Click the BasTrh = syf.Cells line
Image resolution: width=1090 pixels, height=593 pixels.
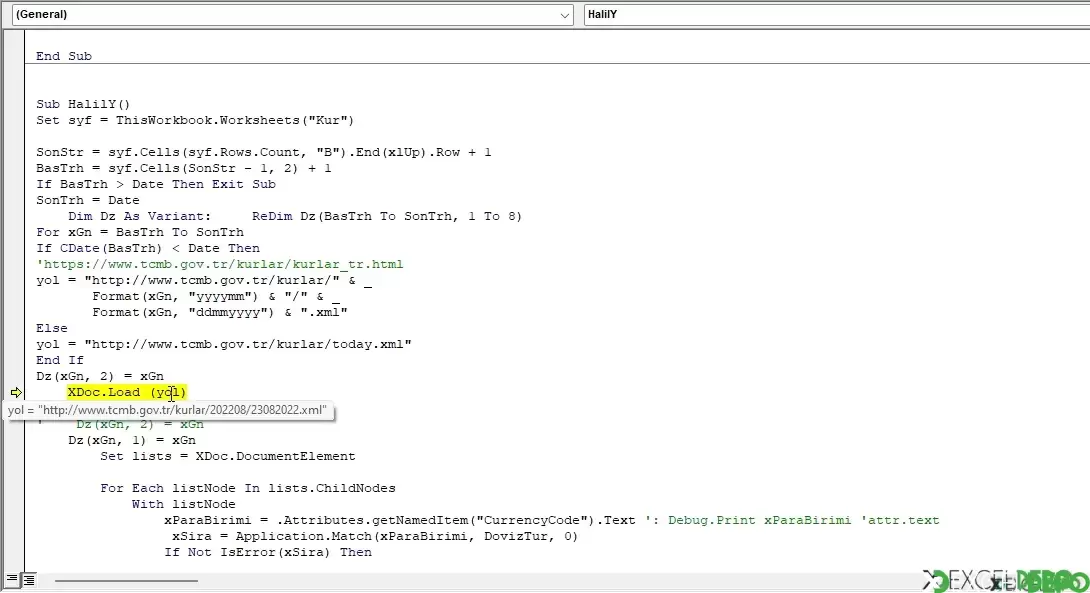coord(184,168)
